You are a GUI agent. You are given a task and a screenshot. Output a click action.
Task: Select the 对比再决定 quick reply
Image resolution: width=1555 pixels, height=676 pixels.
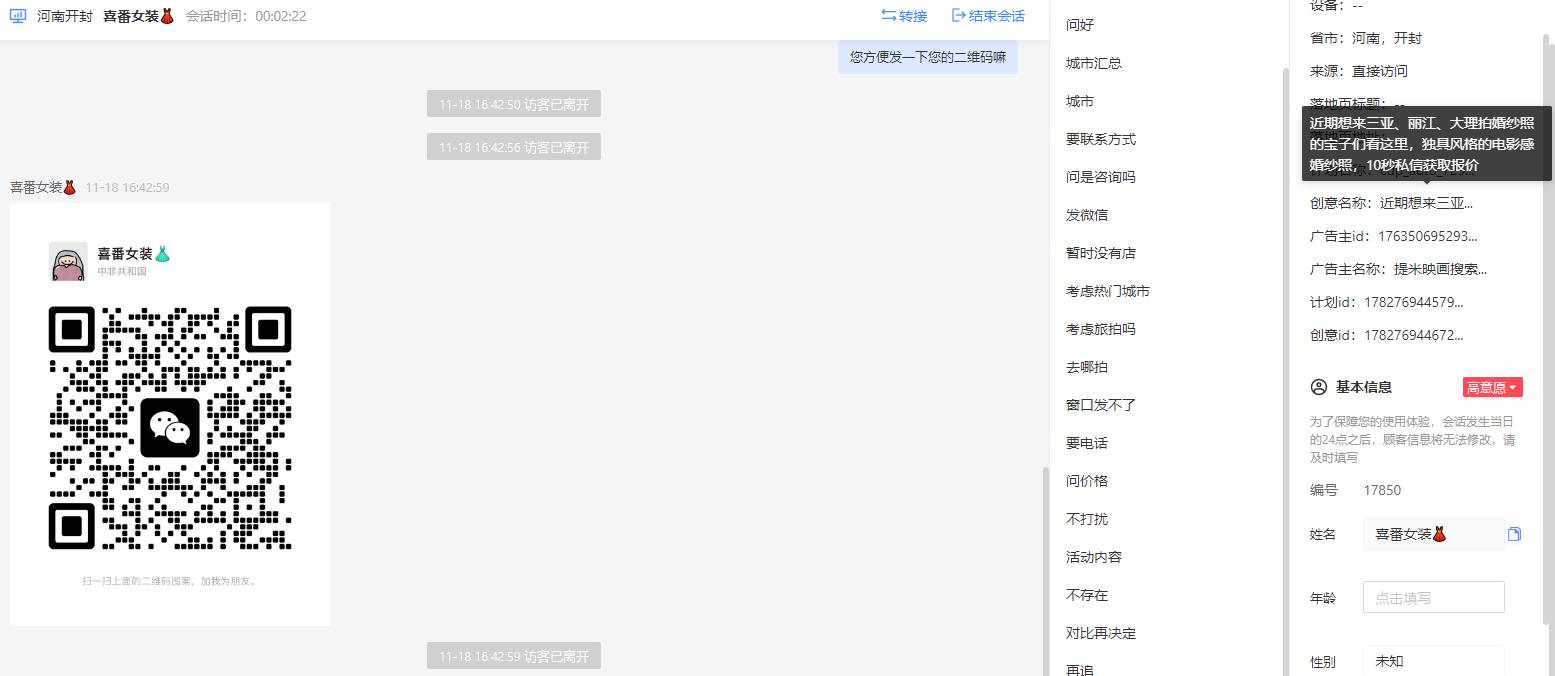1101,633
